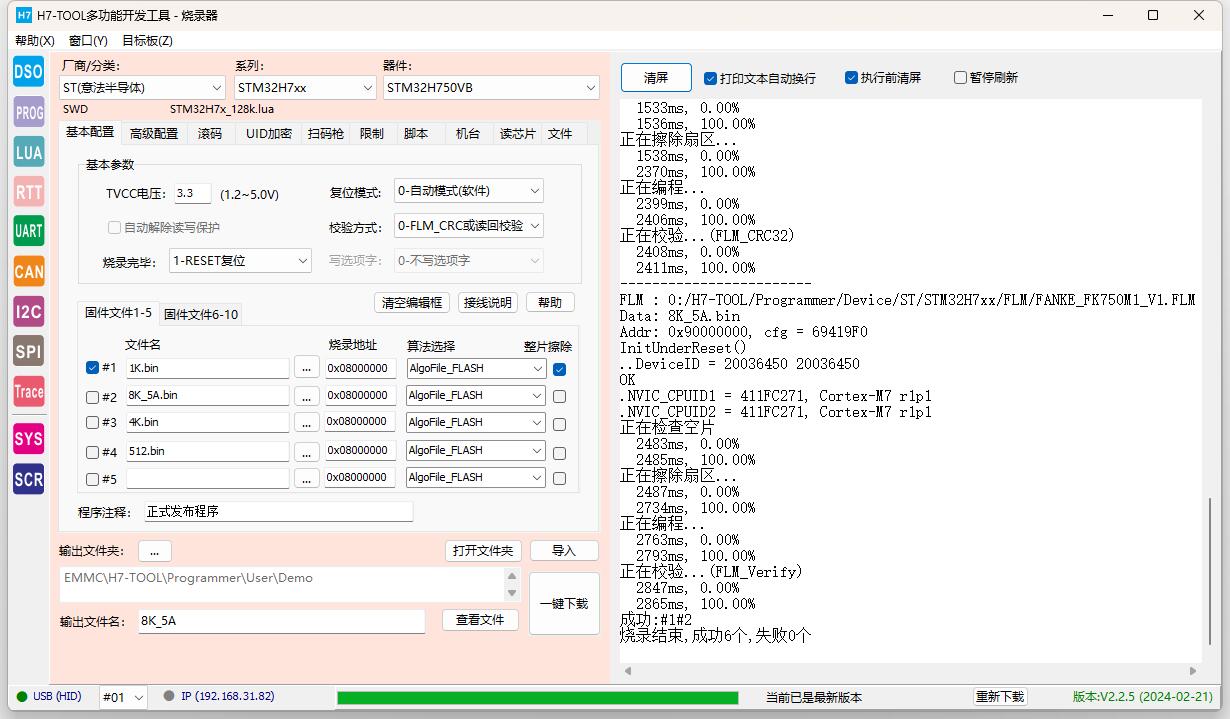Browse file for firmware row #2

coord(307,395)
